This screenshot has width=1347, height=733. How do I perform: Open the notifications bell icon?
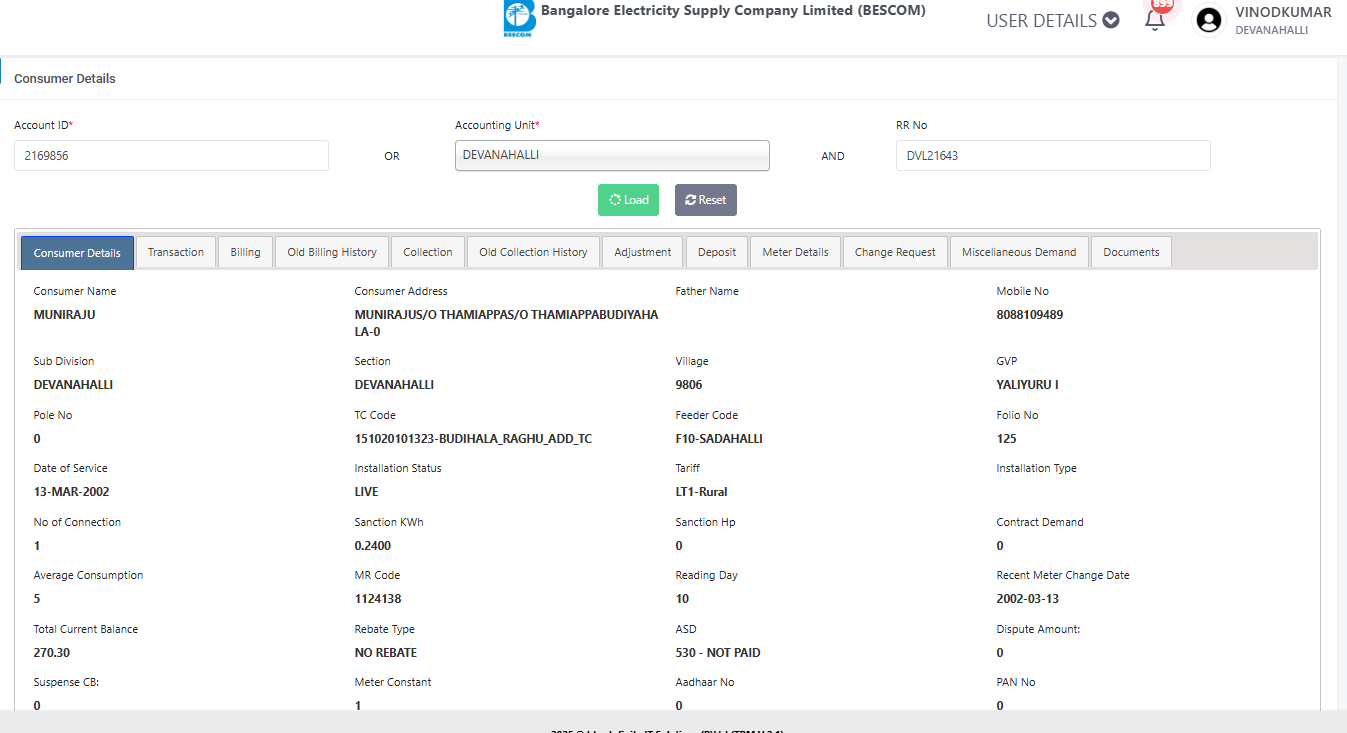(1155, 20)
